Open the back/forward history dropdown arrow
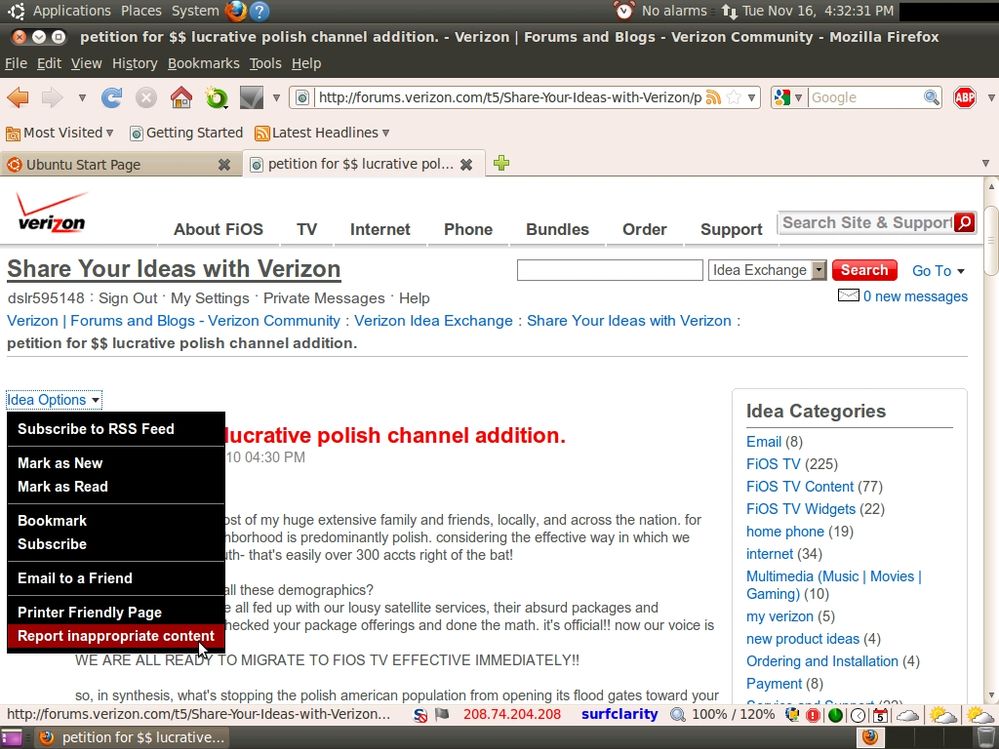This screenshot has height=749, width=999. [82, 97]
